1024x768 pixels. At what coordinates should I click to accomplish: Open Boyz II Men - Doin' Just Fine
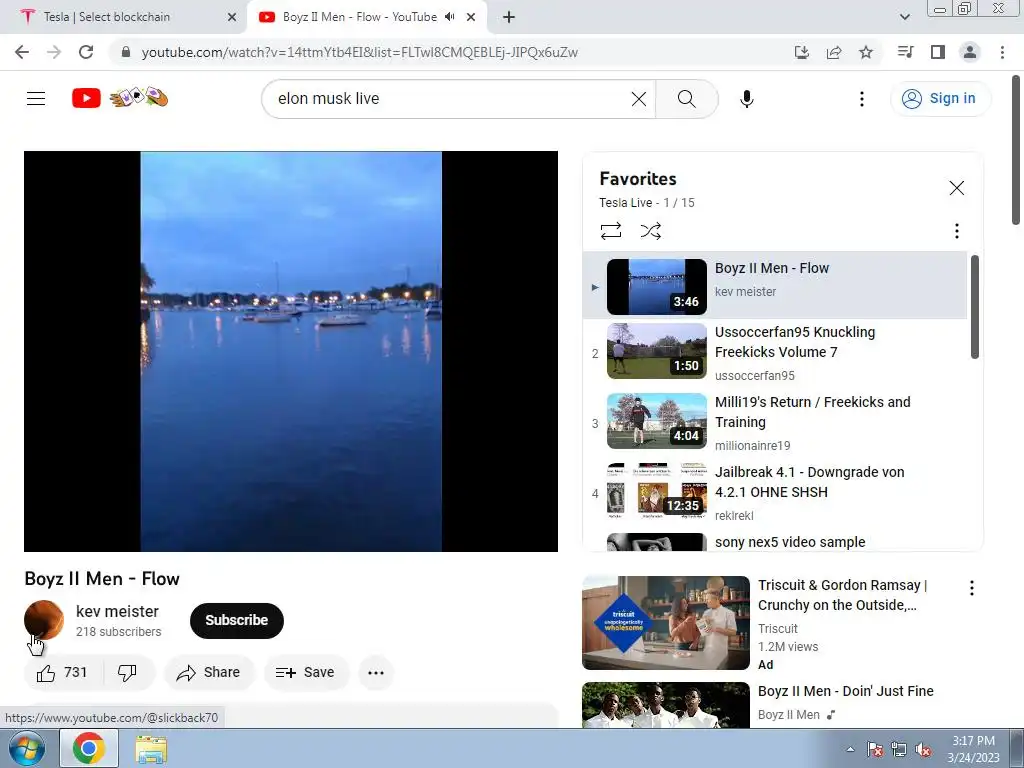click(x=845, y=691)
